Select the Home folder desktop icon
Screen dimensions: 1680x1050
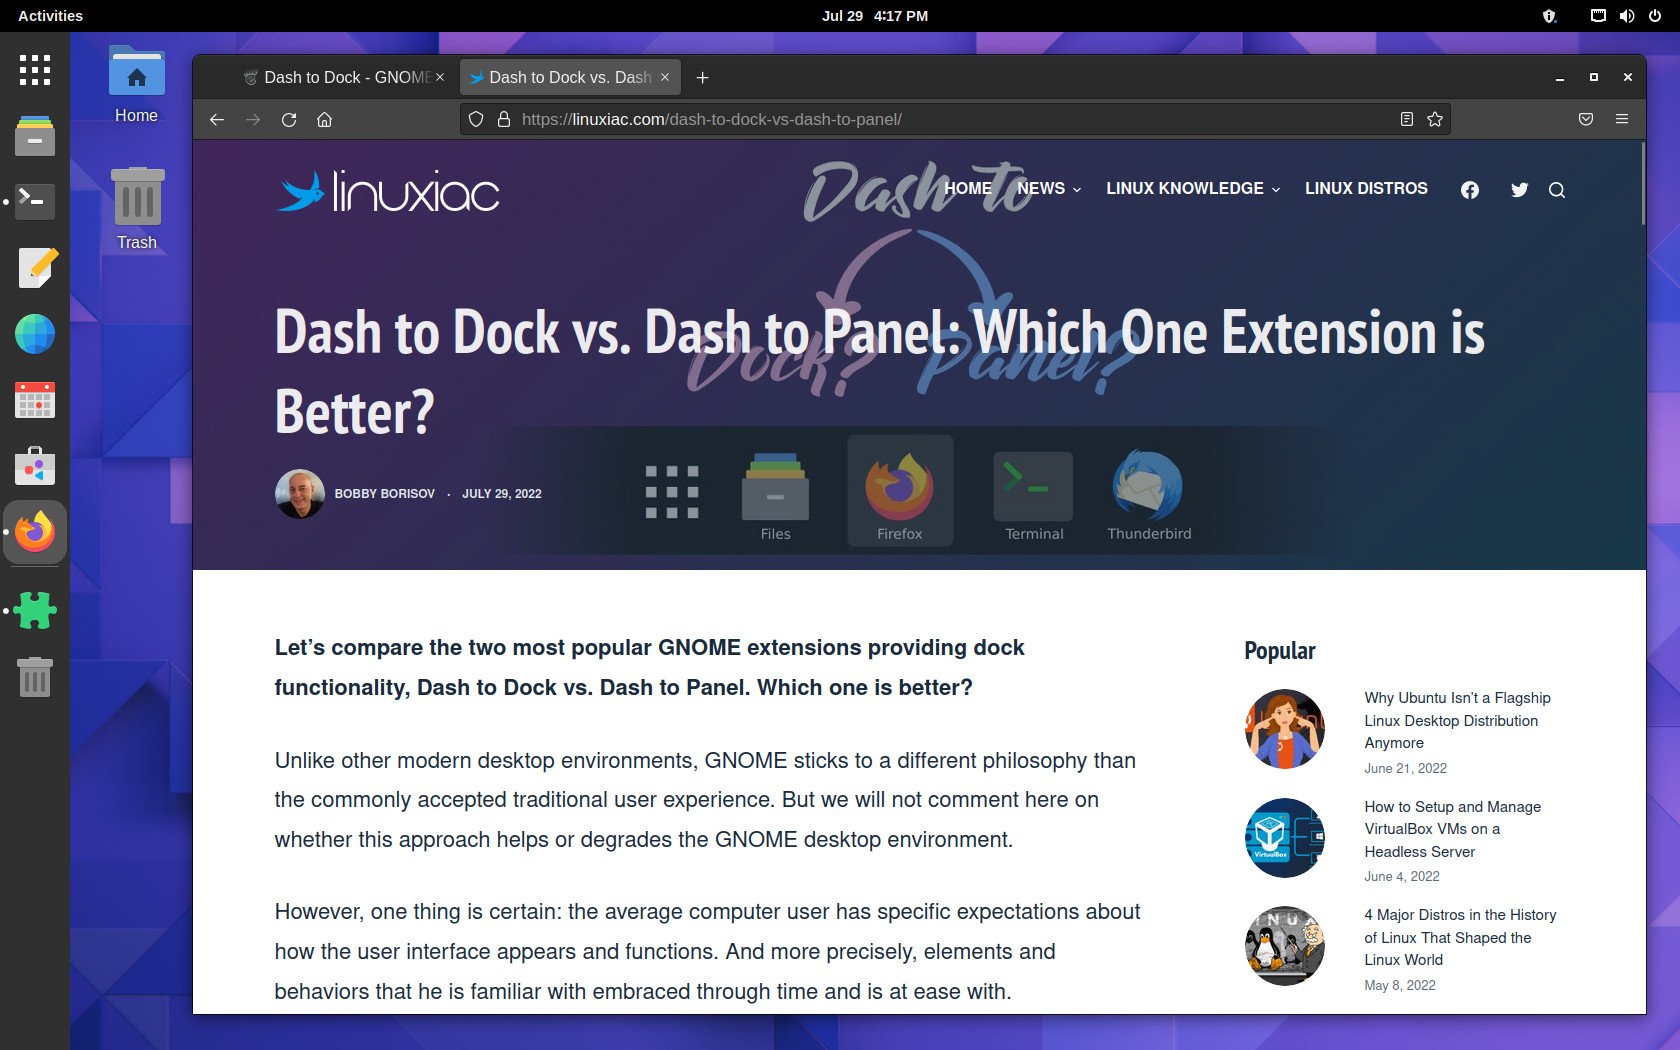(137, 86)
